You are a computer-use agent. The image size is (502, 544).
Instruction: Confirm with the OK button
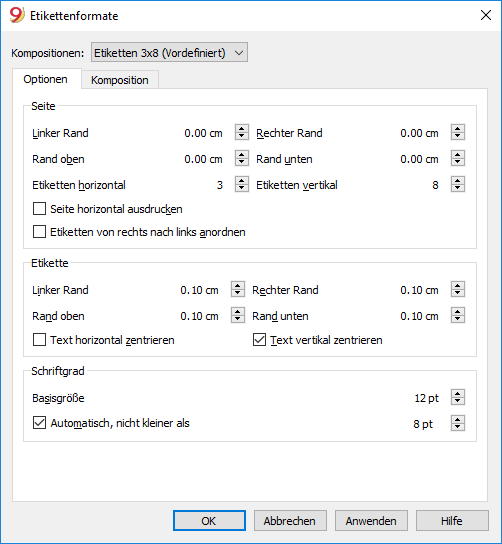pyautogui.click(x=209, y=520)
